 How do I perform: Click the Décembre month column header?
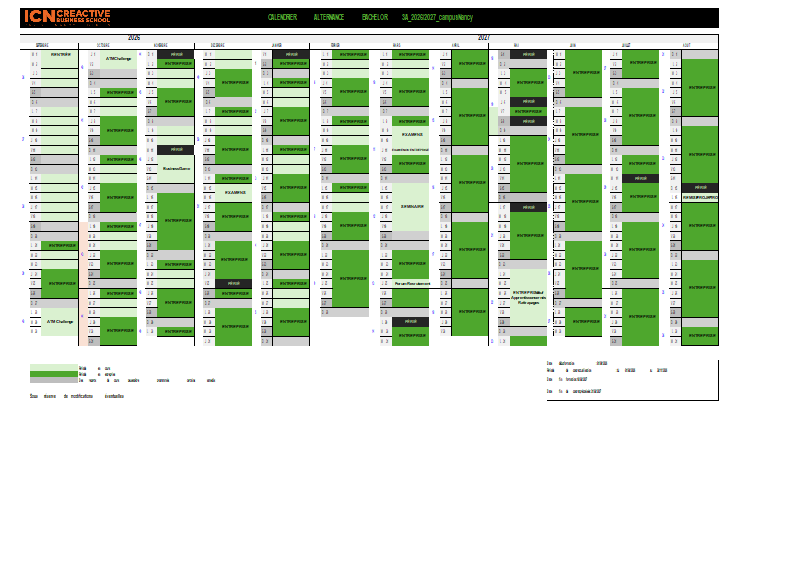click(217, 45)
